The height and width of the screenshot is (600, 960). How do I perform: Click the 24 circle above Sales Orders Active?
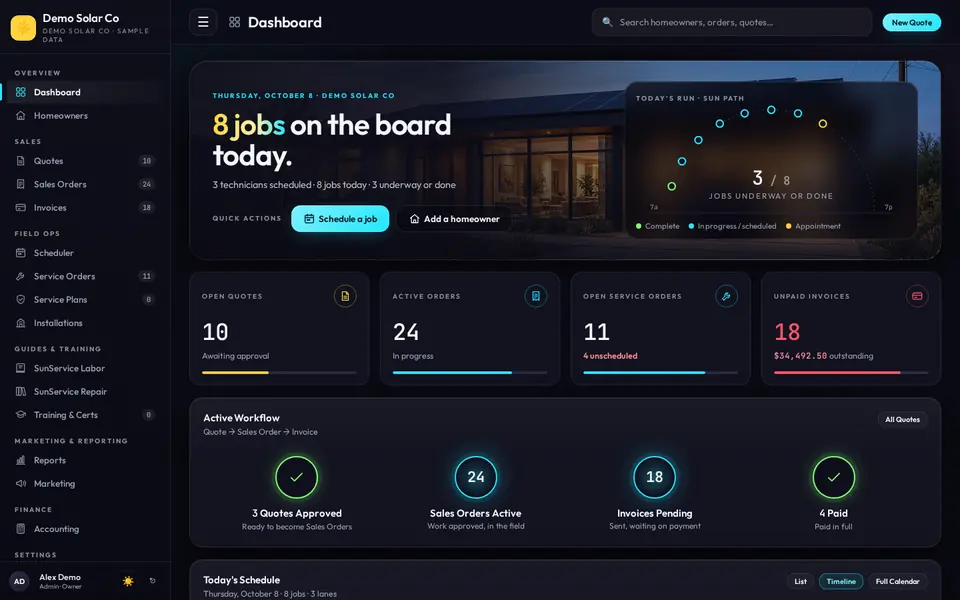pos(476,477)
